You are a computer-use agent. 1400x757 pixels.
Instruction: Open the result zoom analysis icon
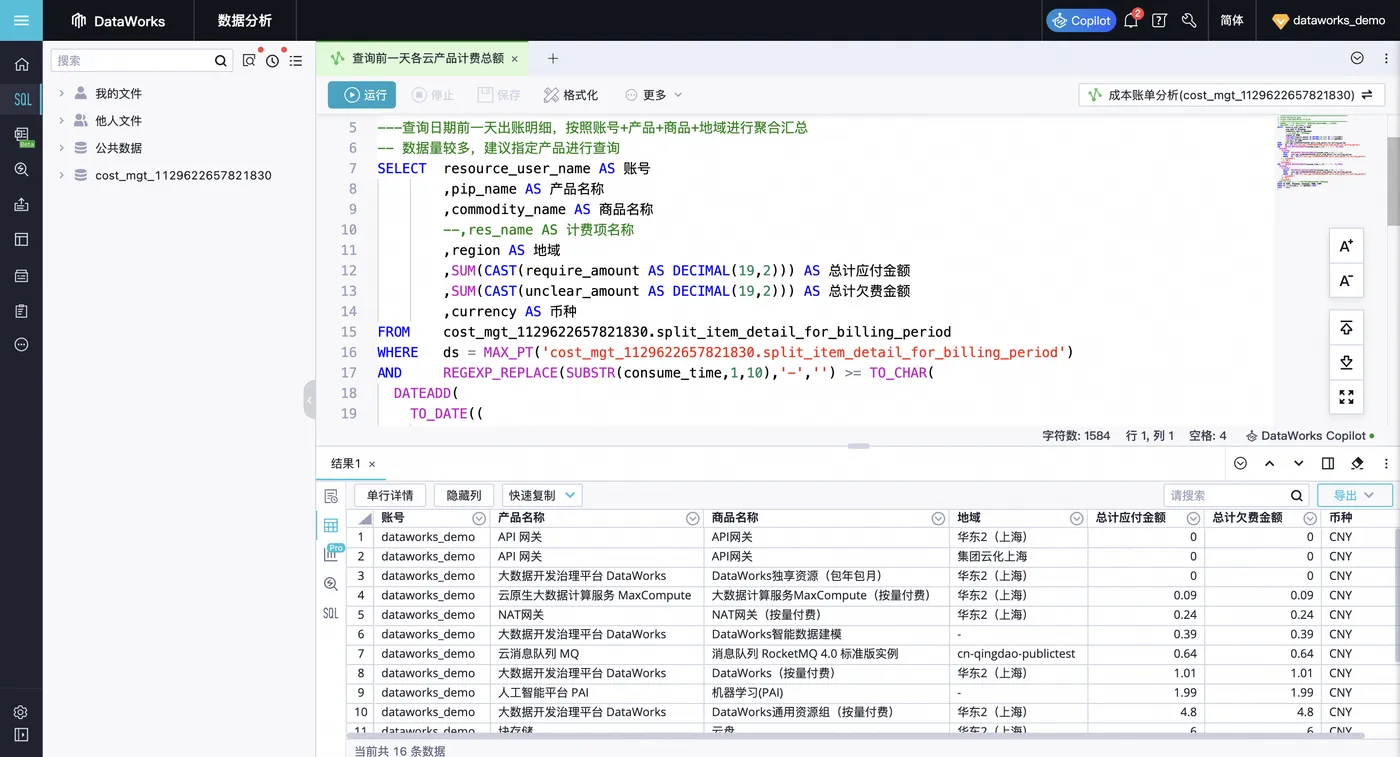pos(331,583)
